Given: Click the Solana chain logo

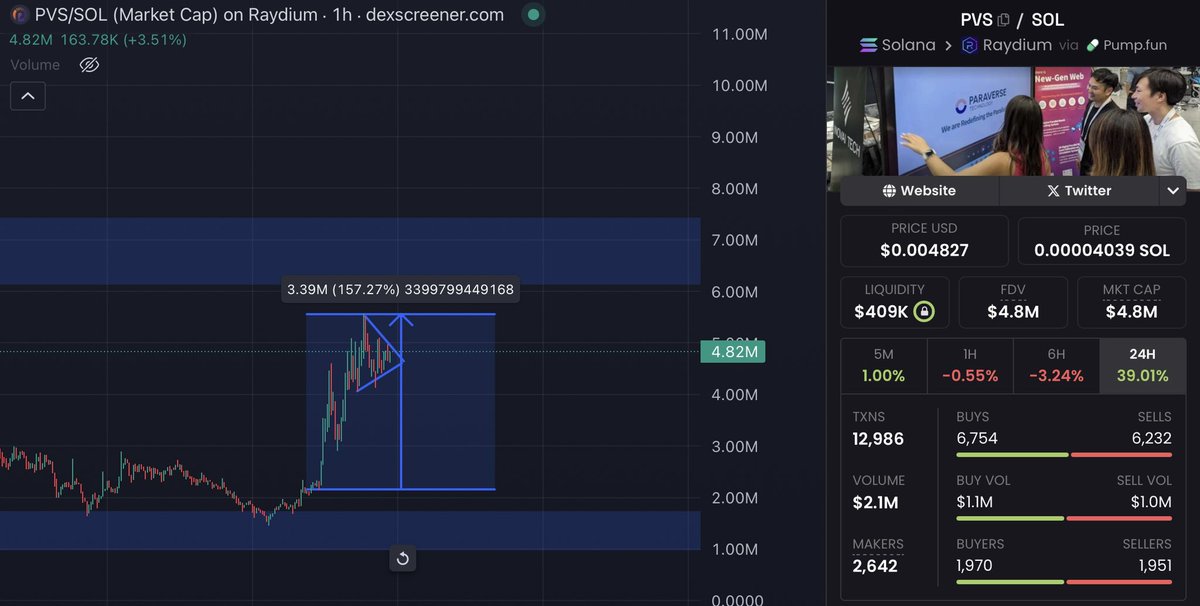Looking at the screenshot, I should click(868, 45).
